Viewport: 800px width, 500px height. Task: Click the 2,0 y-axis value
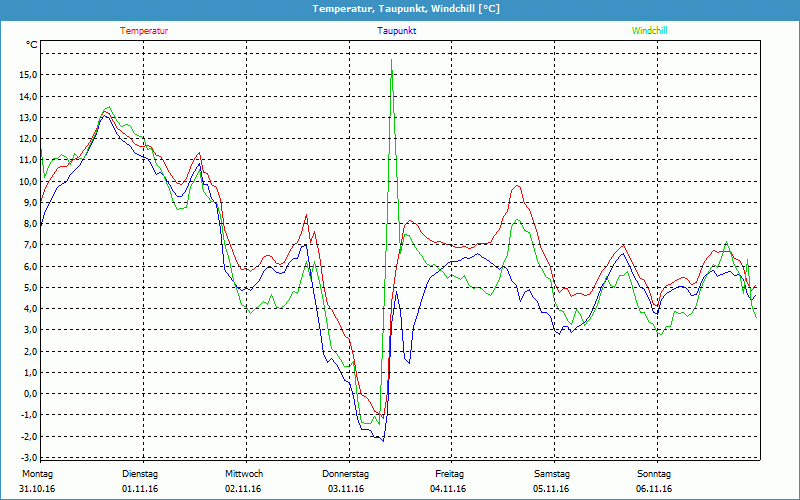(30, 351)
